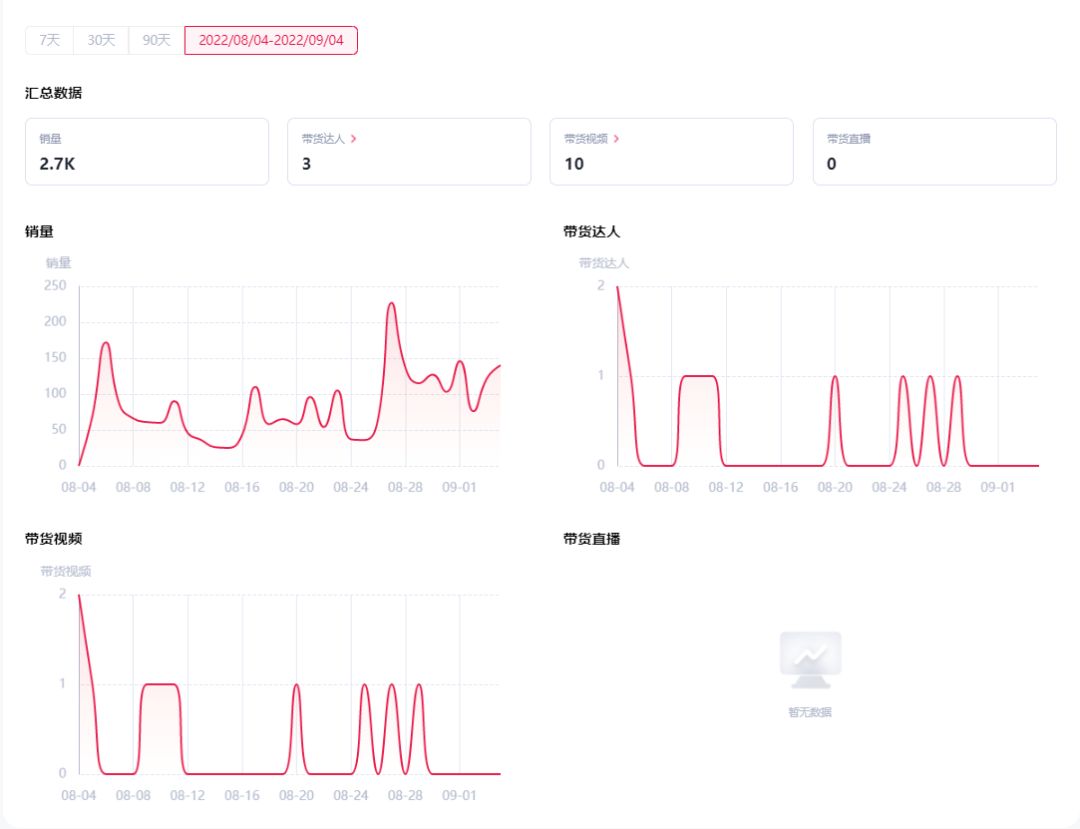The height and width of the screenshot is (829, 1080).
Task: Switch to the 30天 time range tab
Action: 102,40
